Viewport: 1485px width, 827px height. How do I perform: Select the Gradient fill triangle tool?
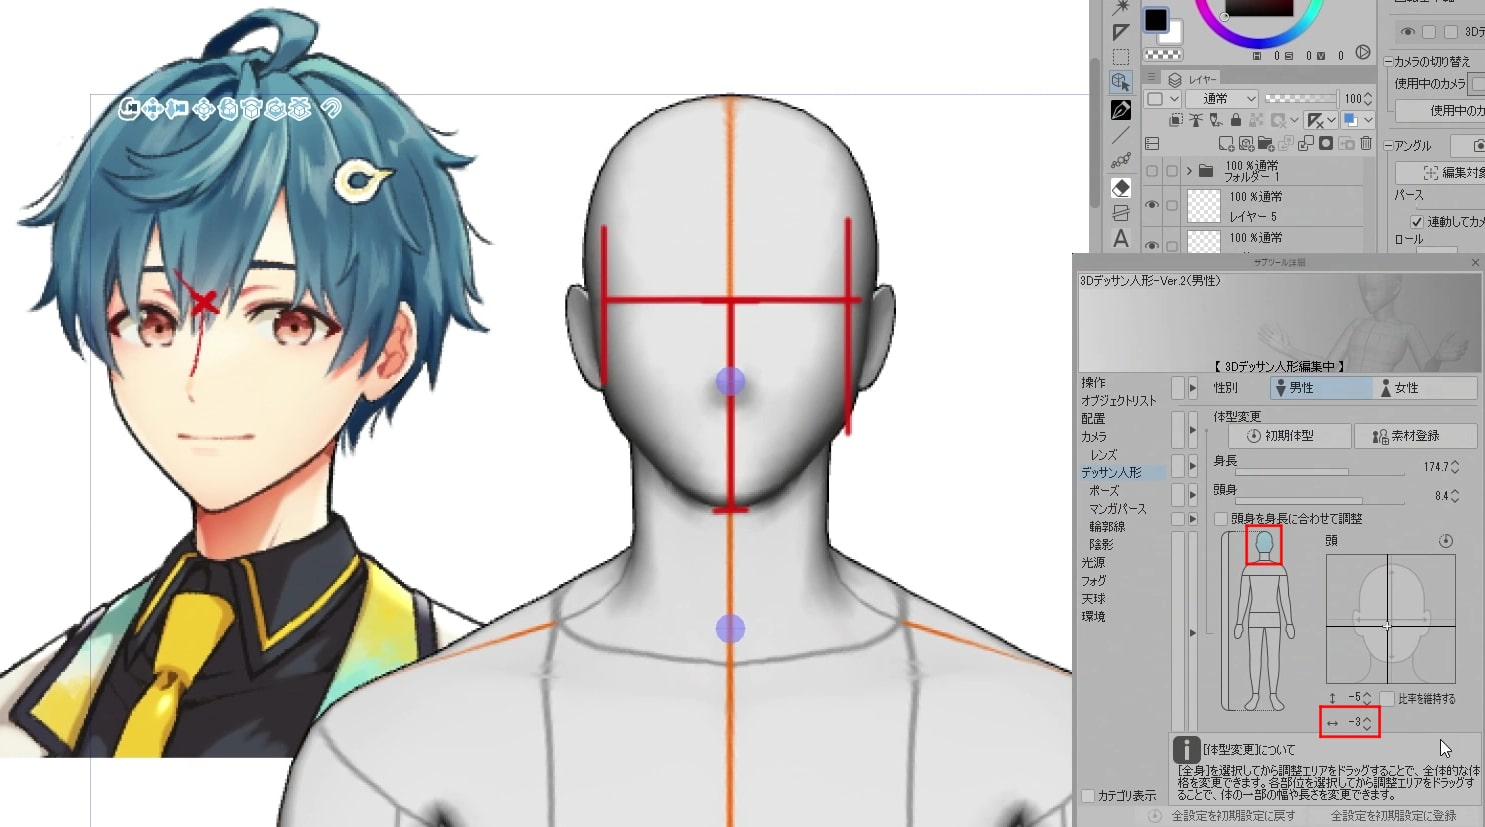1121,32
